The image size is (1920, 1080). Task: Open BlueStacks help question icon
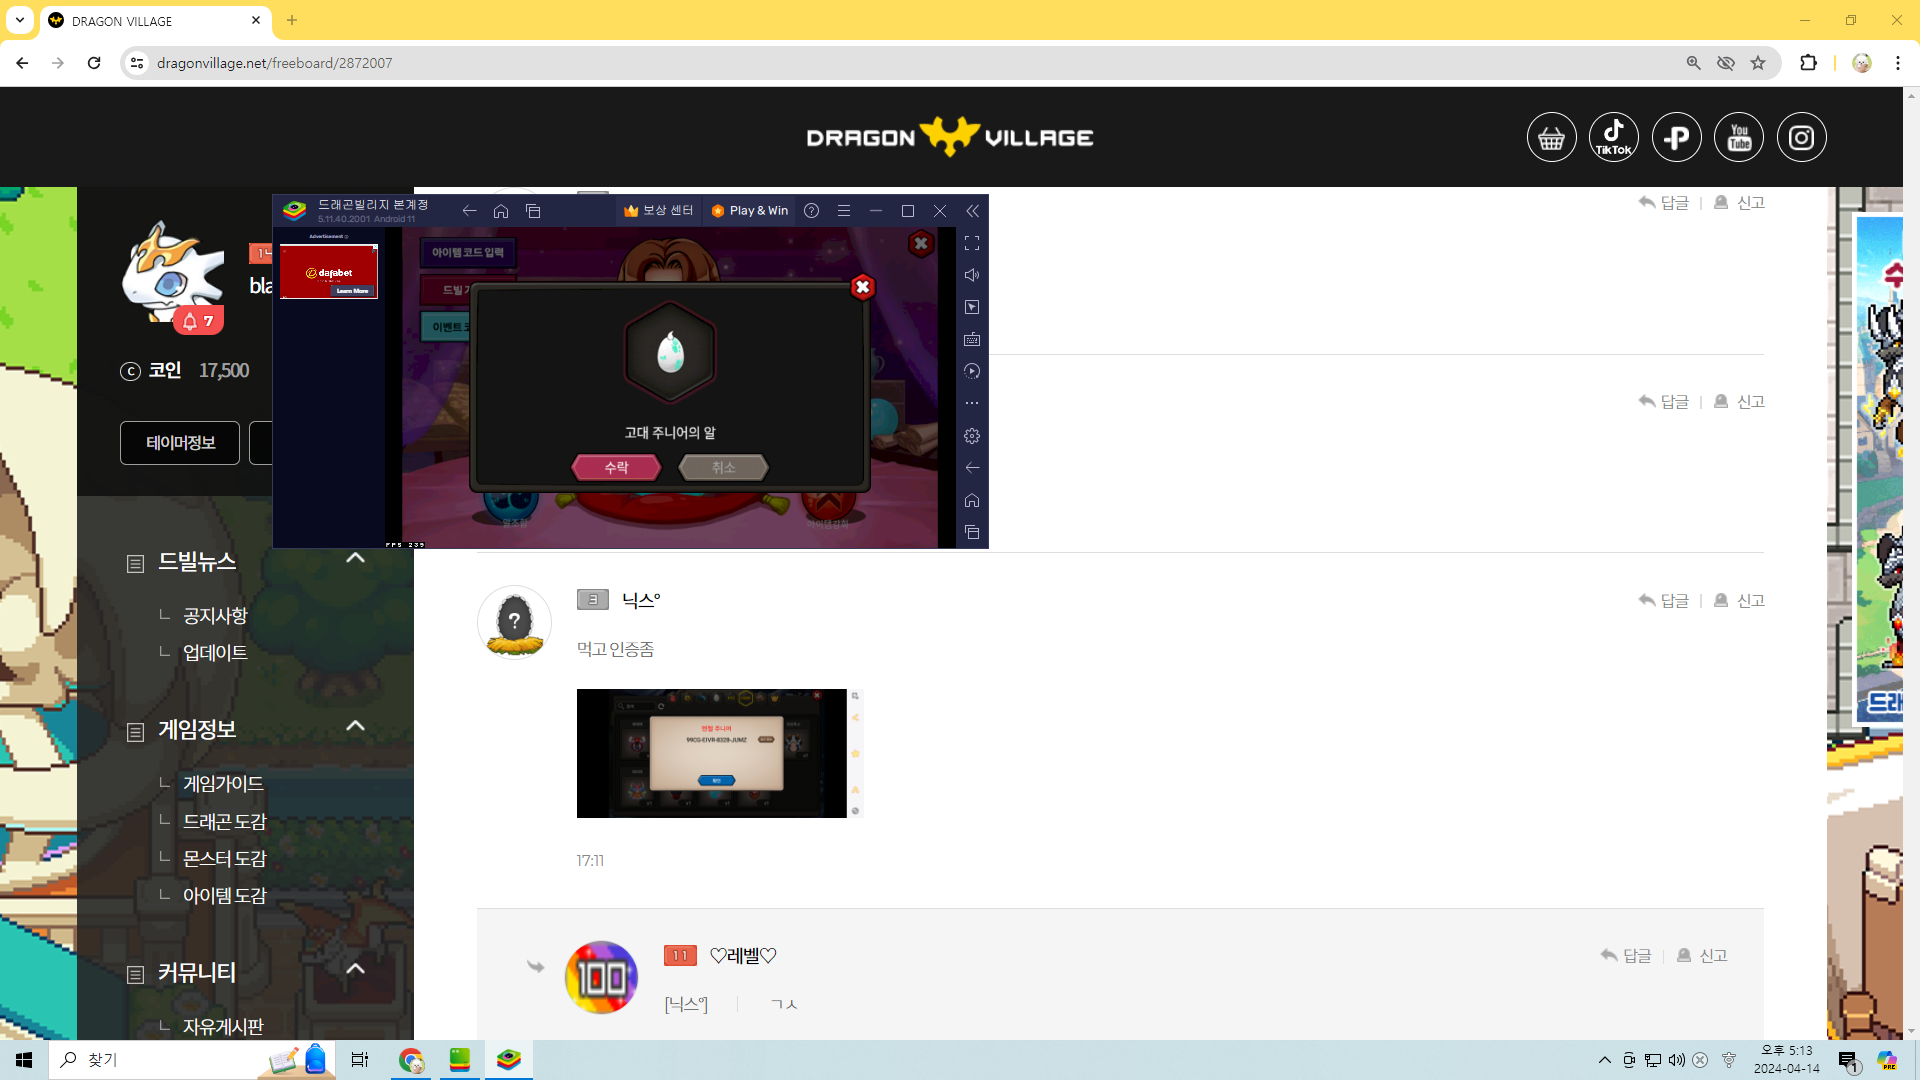coord(812,211)
